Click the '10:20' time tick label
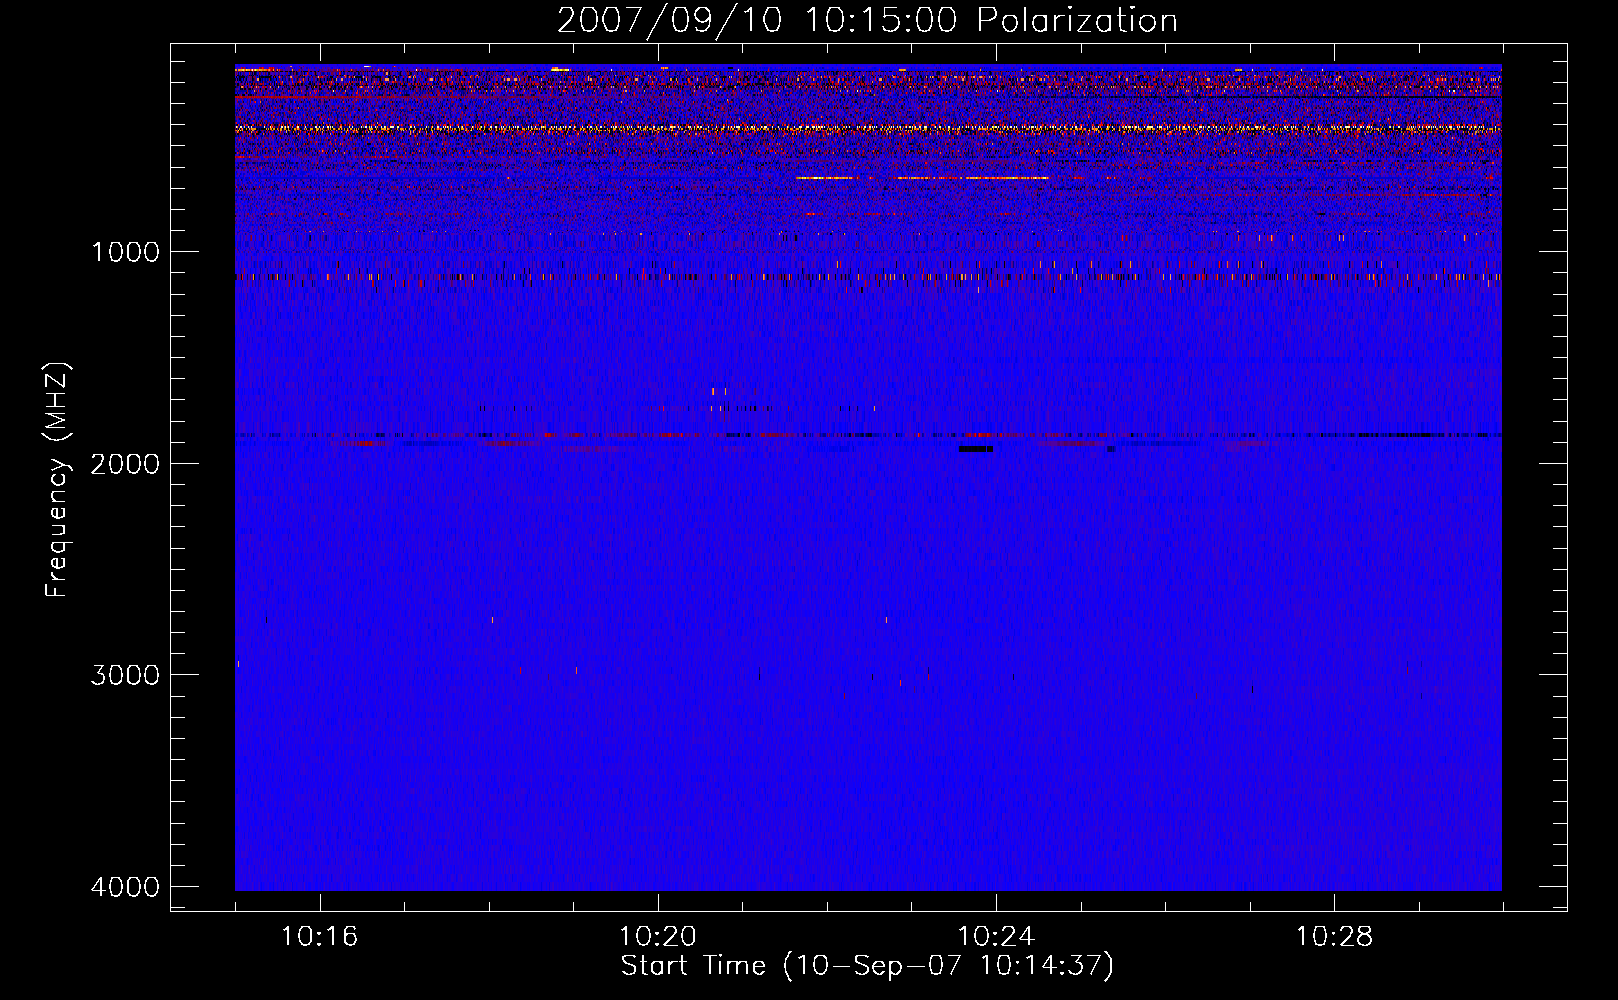 coord(657,936)
